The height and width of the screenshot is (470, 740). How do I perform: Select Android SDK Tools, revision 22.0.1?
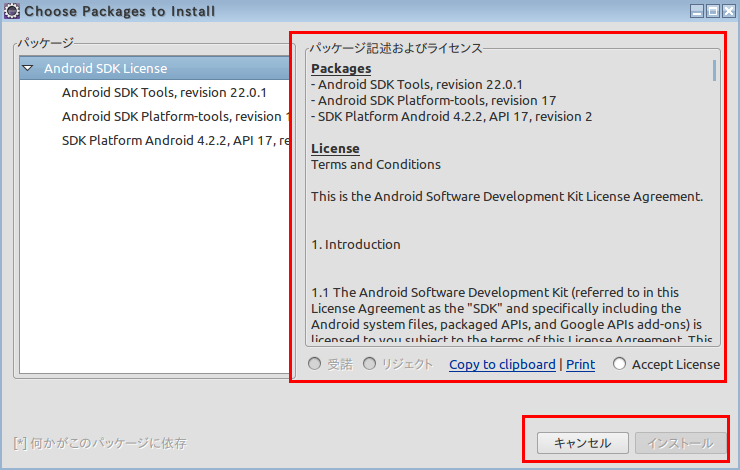(x=164, y=92)
